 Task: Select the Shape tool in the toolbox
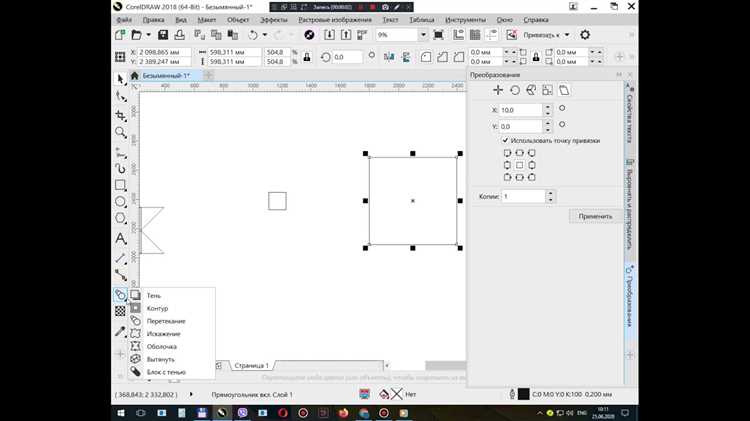tap(121, 97)
